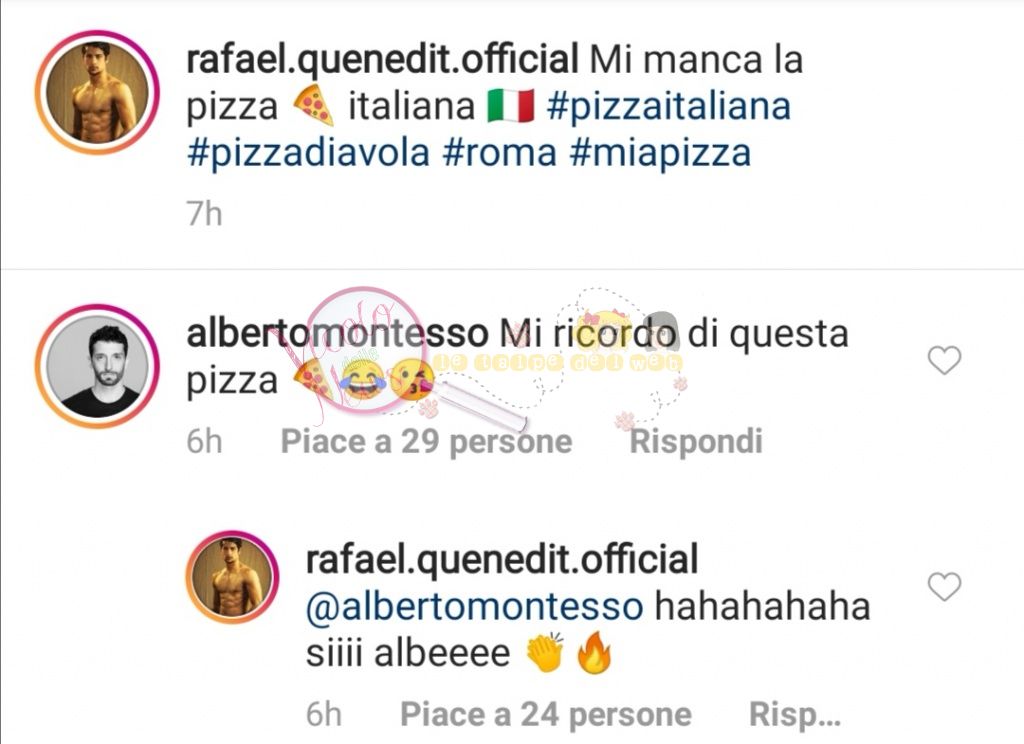Open the #miapizza hashtag

tap(660, 154)
